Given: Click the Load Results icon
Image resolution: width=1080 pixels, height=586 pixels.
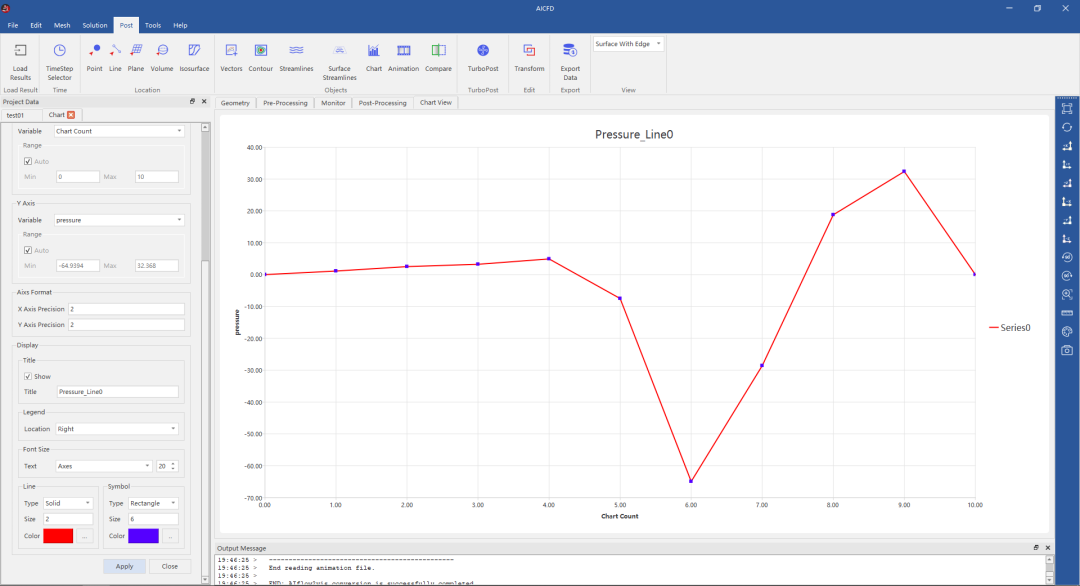Looking at the screenshot, I should click(20, 51).
